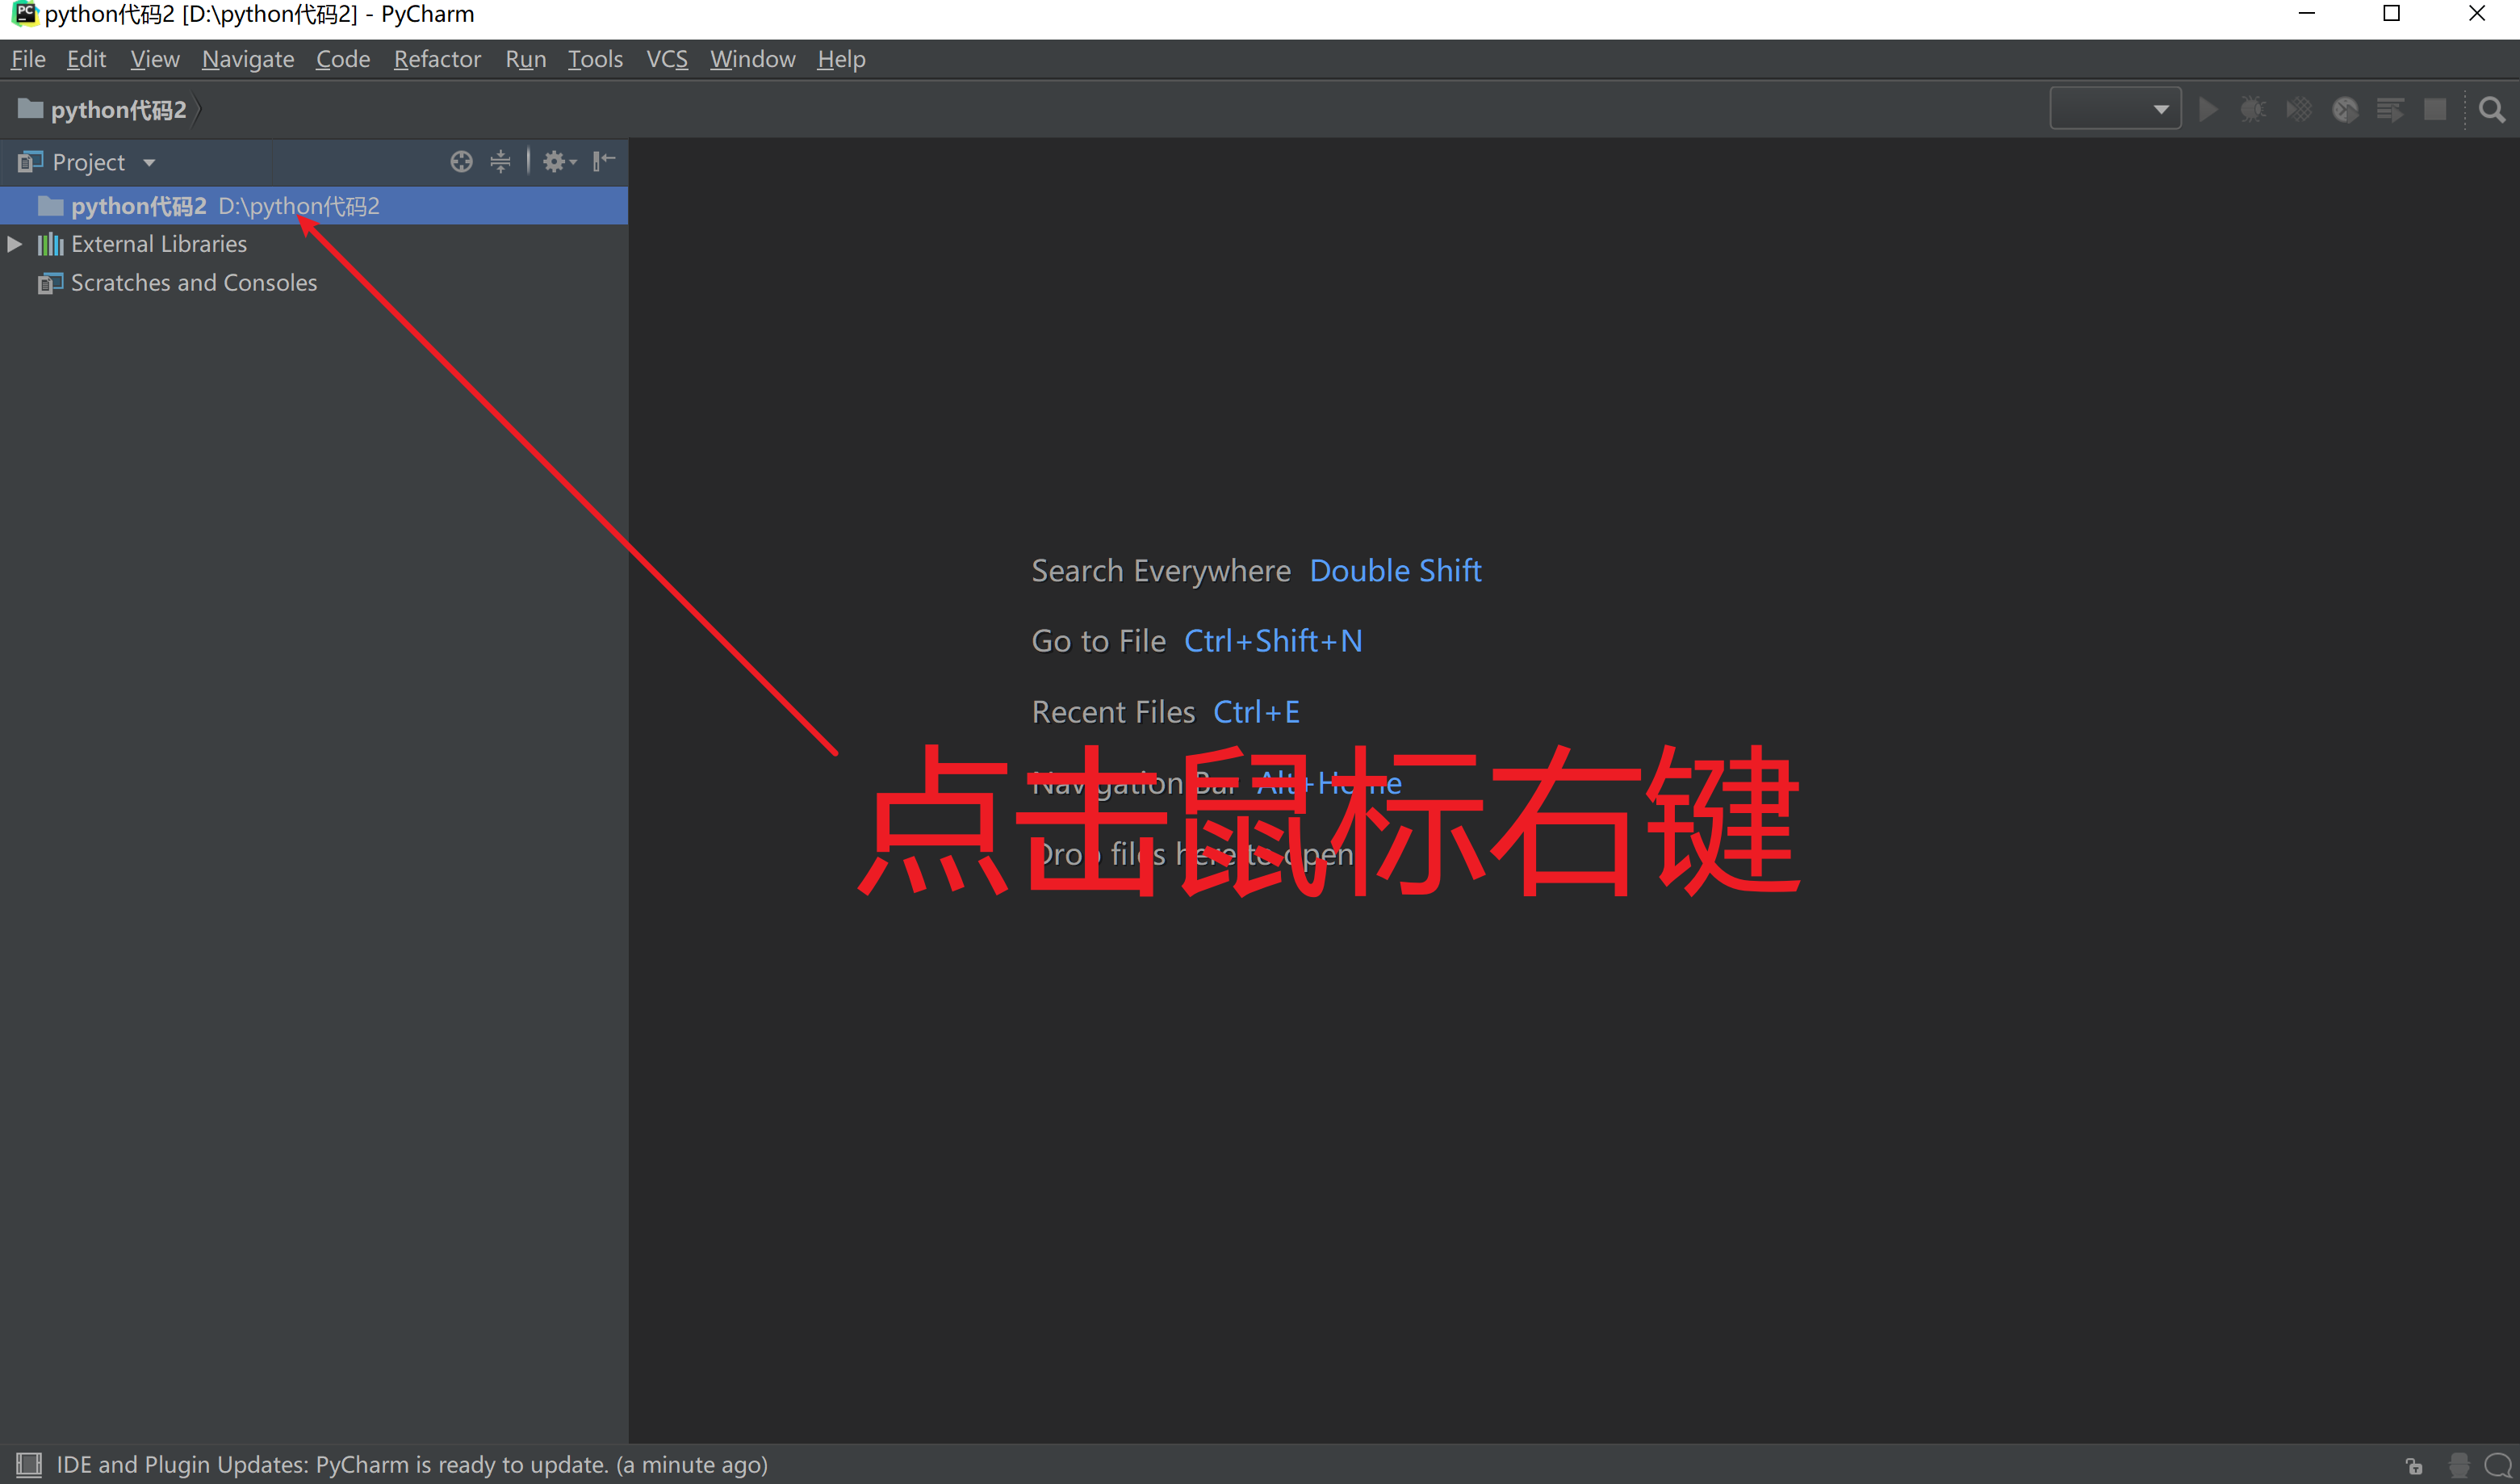The width and height of the screenshot is (2520, 1484).
Task: Open the VCS menu
Action: point(667,59)
